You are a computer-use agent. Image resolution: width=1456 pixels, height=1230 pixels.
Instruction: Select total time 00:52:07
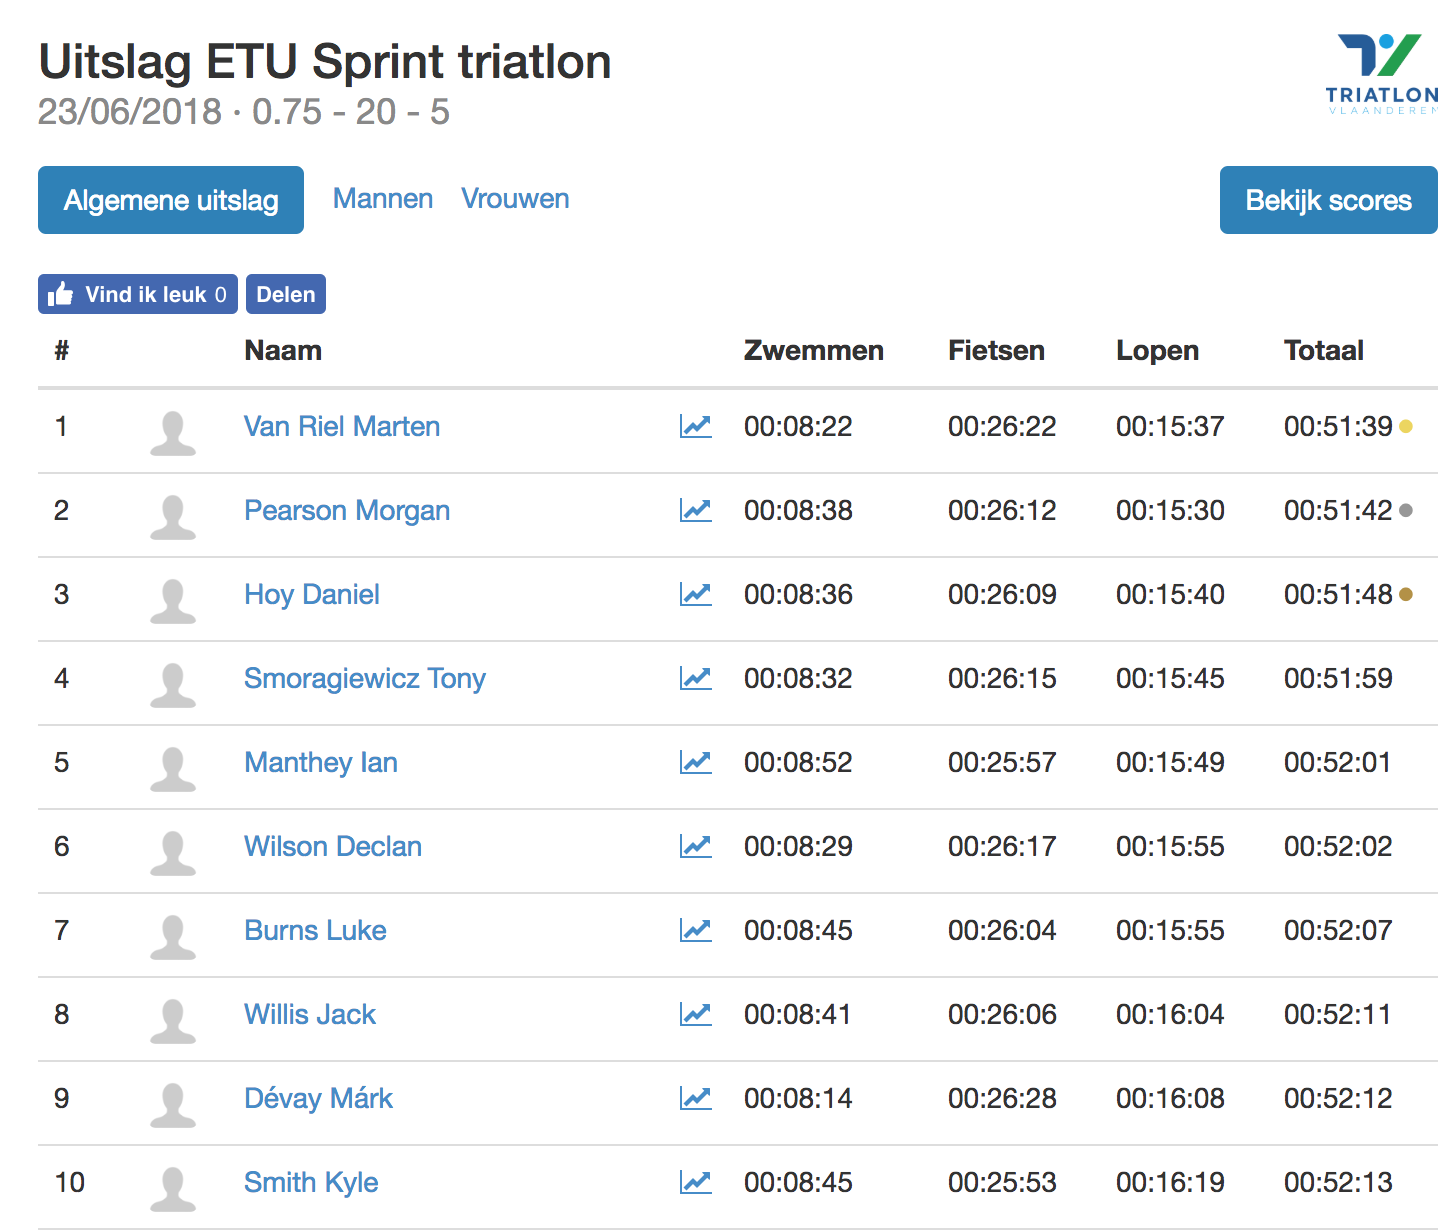1338,931
